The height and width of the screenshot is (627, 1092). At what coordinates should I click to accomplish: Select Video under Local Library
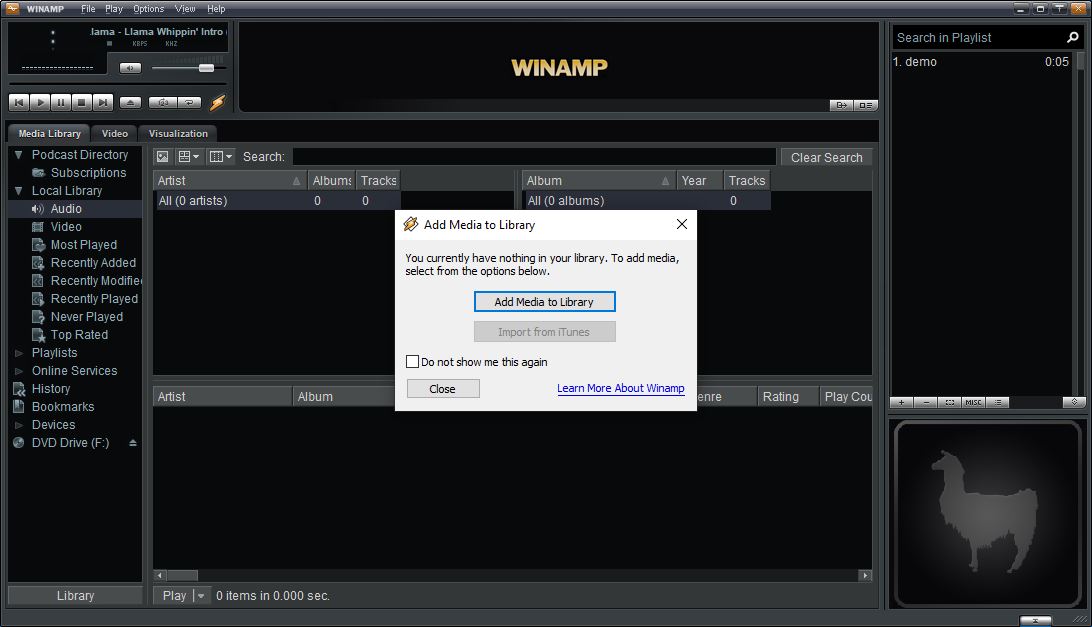[x=65, y=227]
